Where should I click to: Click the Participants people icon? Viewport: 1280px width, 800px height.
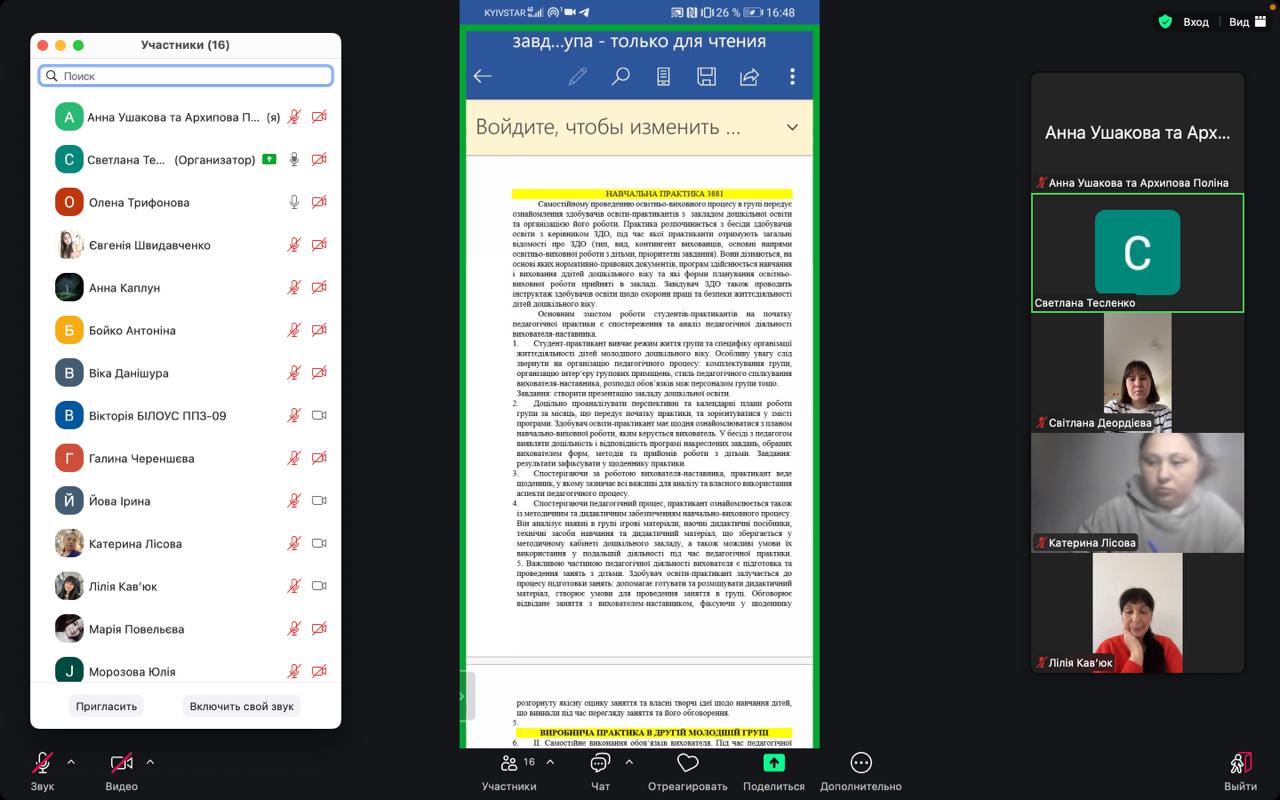(509, 763)
